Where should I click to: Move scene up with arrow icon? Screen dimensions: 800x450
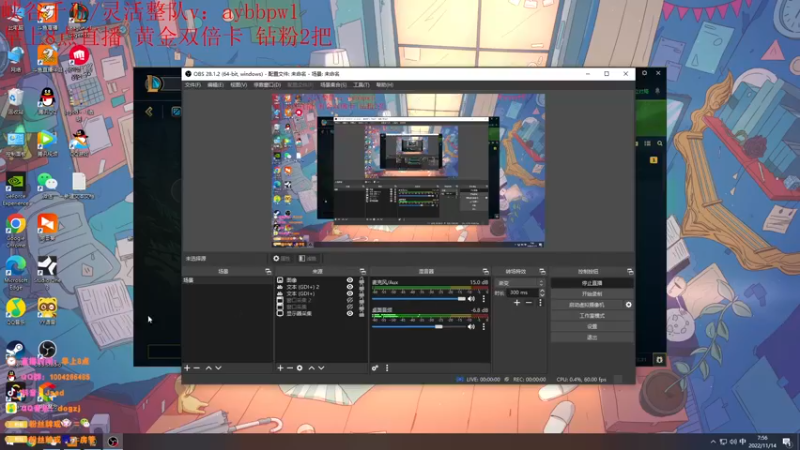(x=209, y=368)
